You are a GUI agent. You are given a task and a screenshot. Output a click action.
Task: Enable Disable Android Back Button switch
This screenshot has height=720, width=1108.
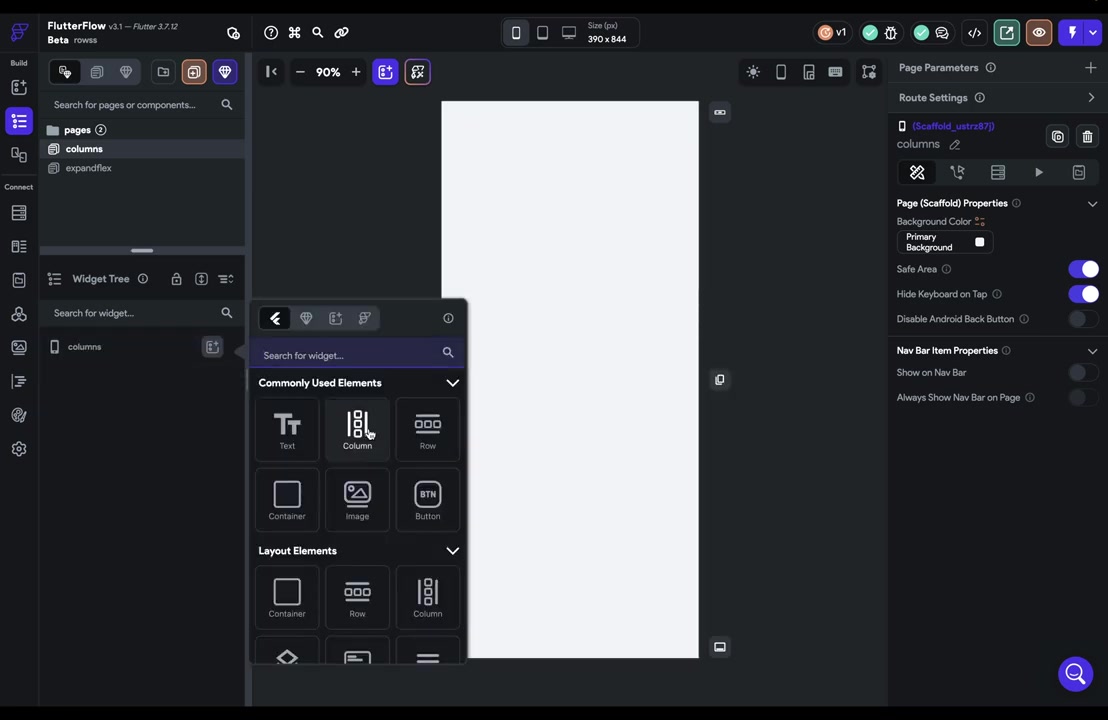[1083, 319]
